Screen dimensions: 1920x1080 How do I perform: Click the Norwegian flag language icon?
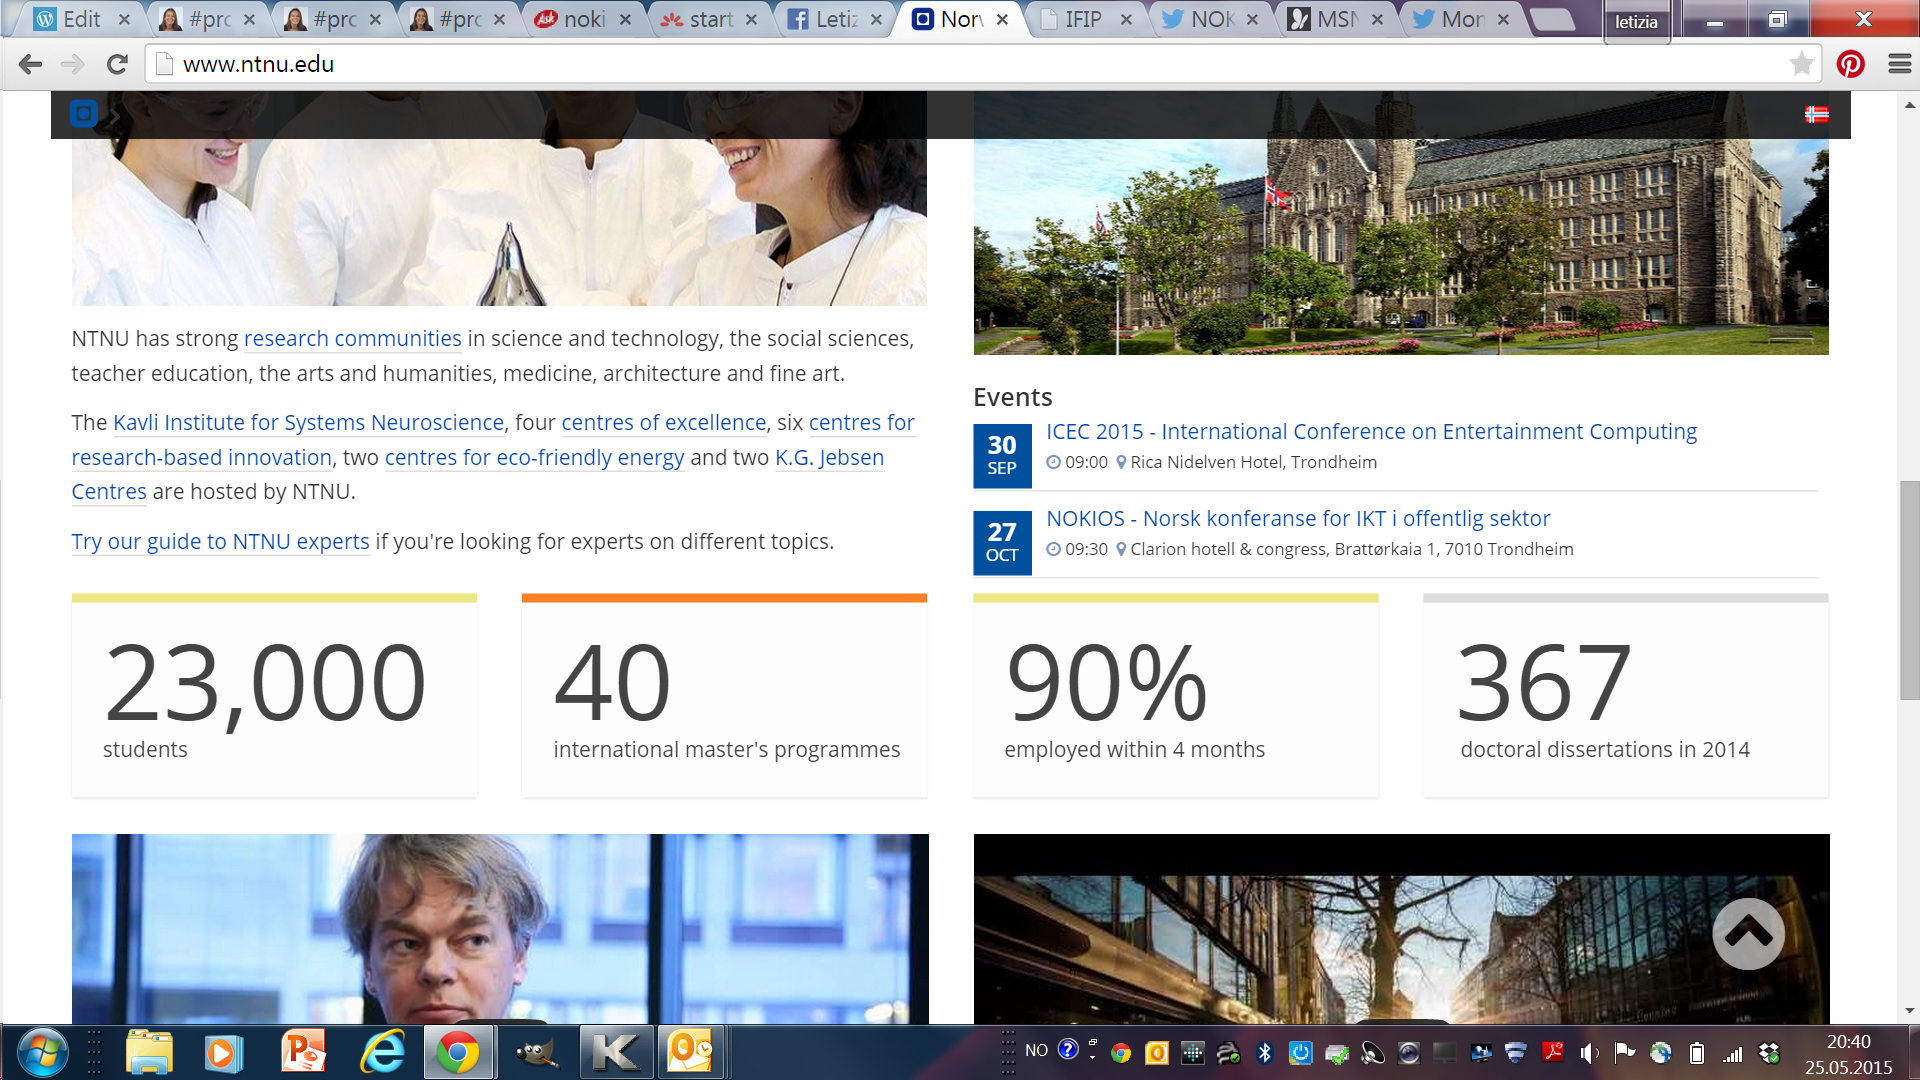click(x=1816, y=115)
